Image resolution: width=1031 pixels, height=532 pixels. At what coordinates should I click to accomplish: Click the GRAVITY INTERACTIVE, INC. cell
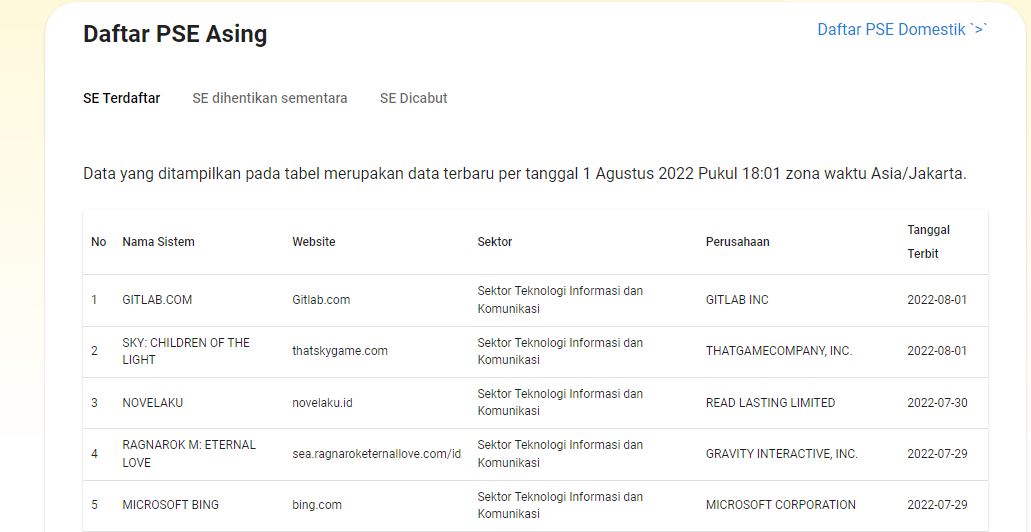click(782, 454)
